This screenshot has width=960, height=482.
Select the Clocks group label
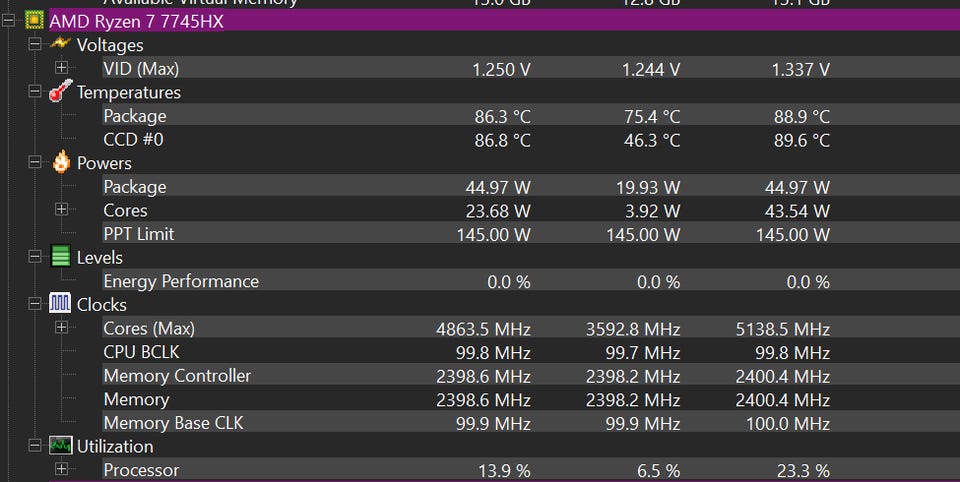[102, 304]
